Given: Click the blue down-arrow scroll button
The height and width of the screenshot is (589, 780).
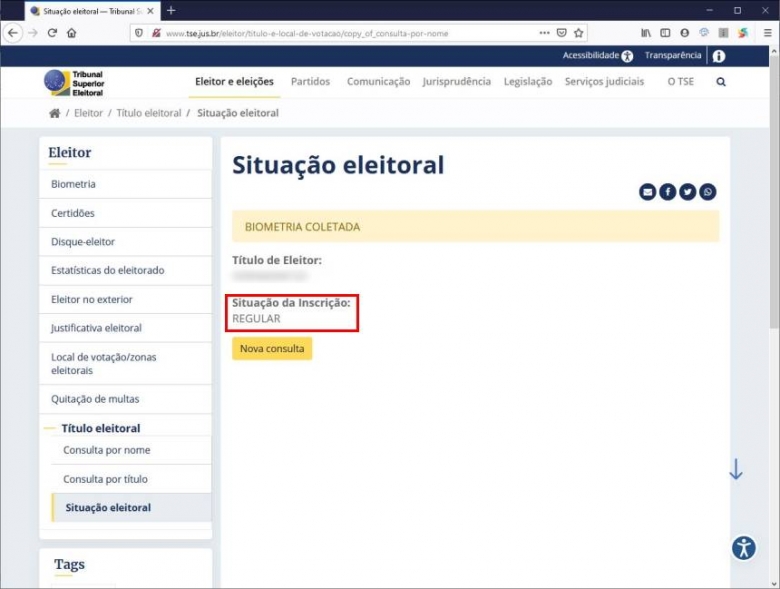Looking at the screenshot, I should point(736,469).
